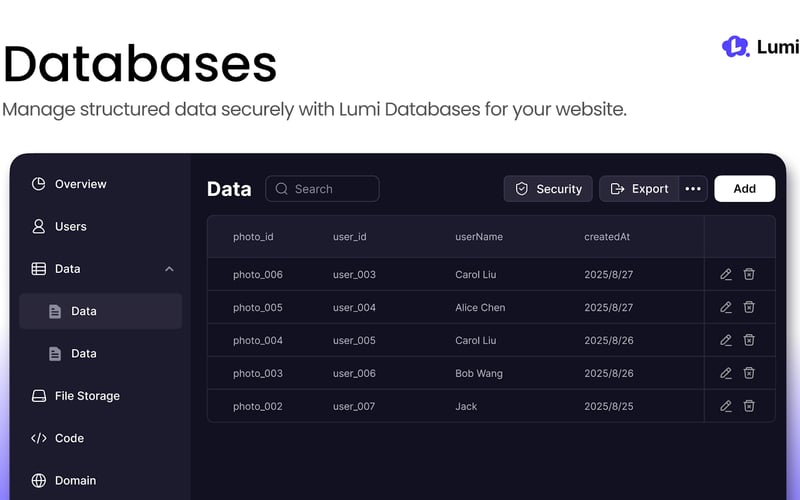This screenshot has width=800, height=500.
Task: Delete the photo_002 row
Action: (x=748, y=406)
